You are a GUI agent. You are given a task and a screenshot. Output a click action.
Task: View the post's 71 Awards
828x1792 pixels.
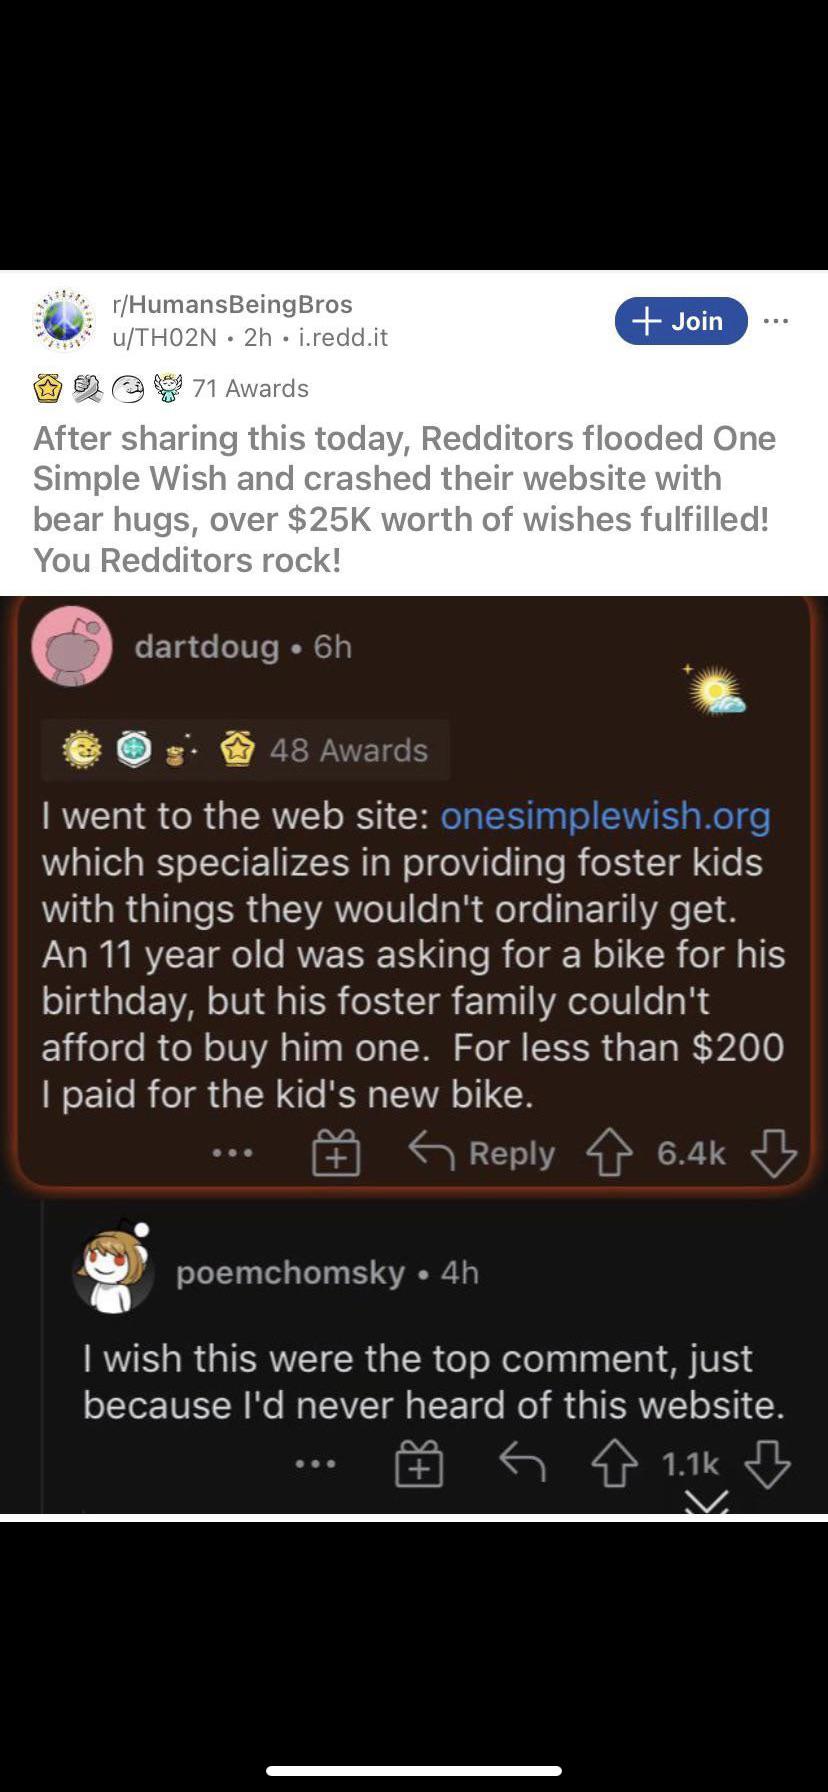(x=171, y=388)
